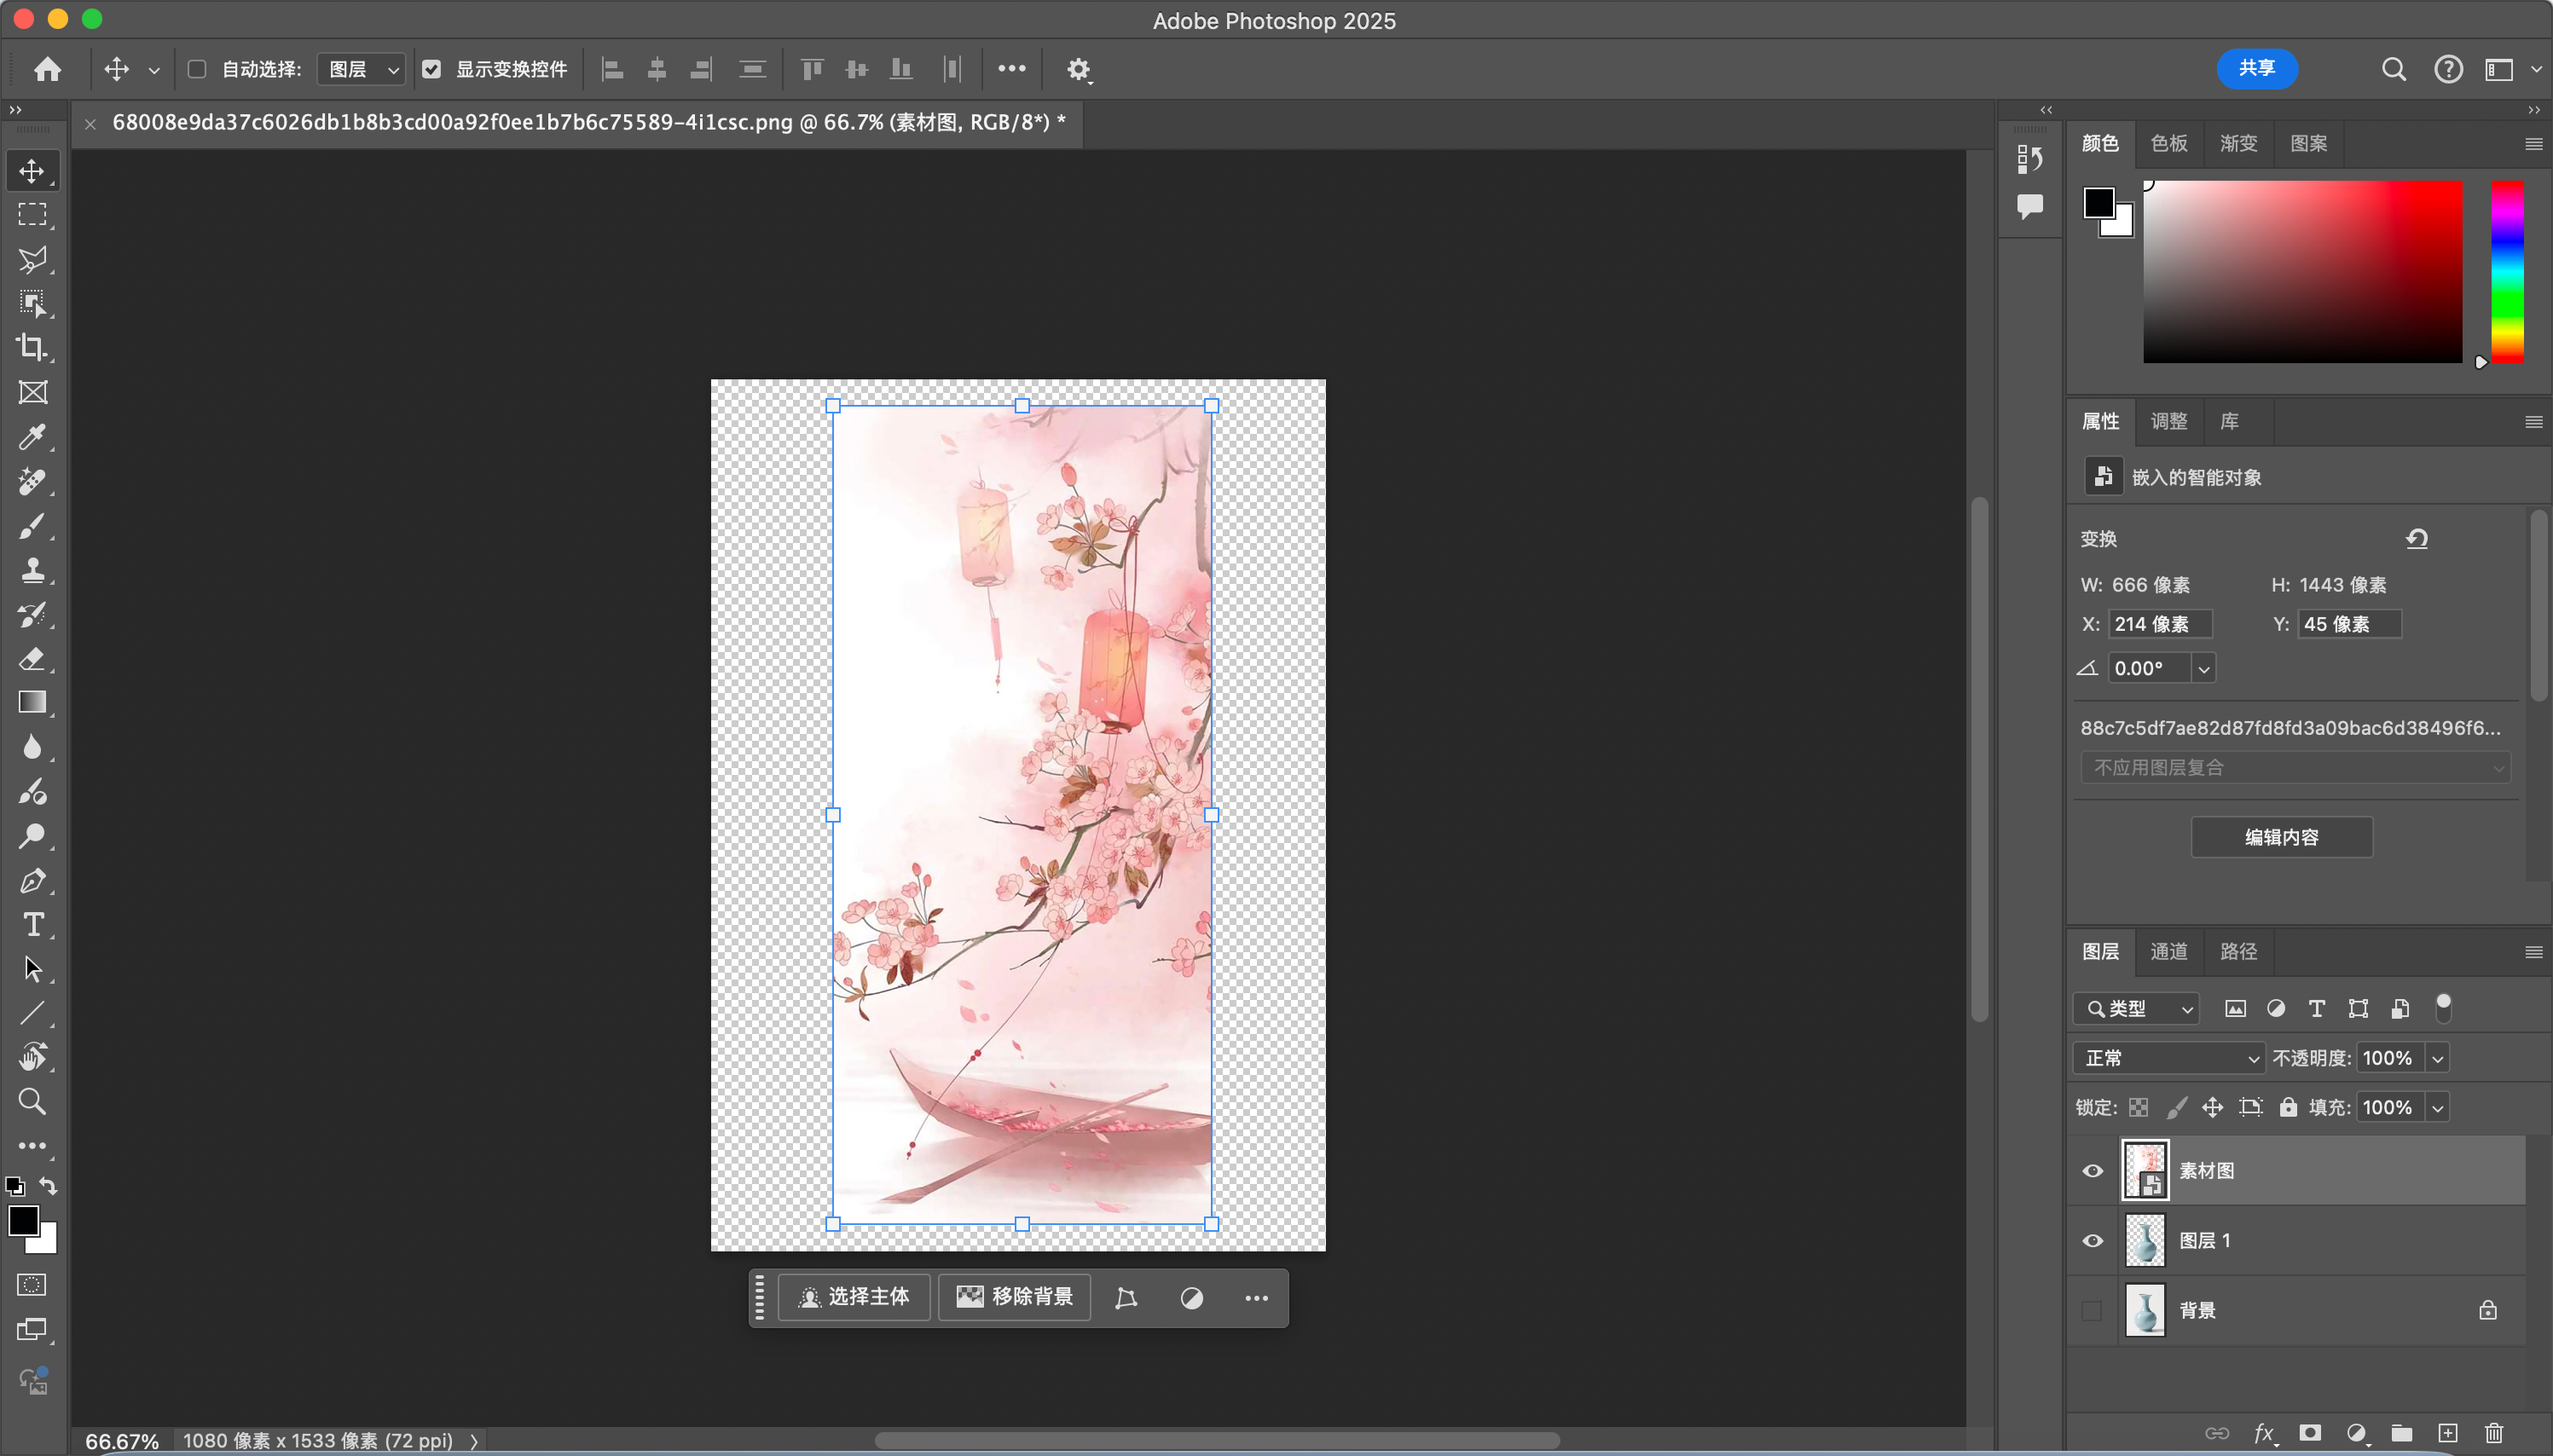The image size is (2553, 1456).
Task: Select the Horizontal Type tool
Action: click(32, 925)
